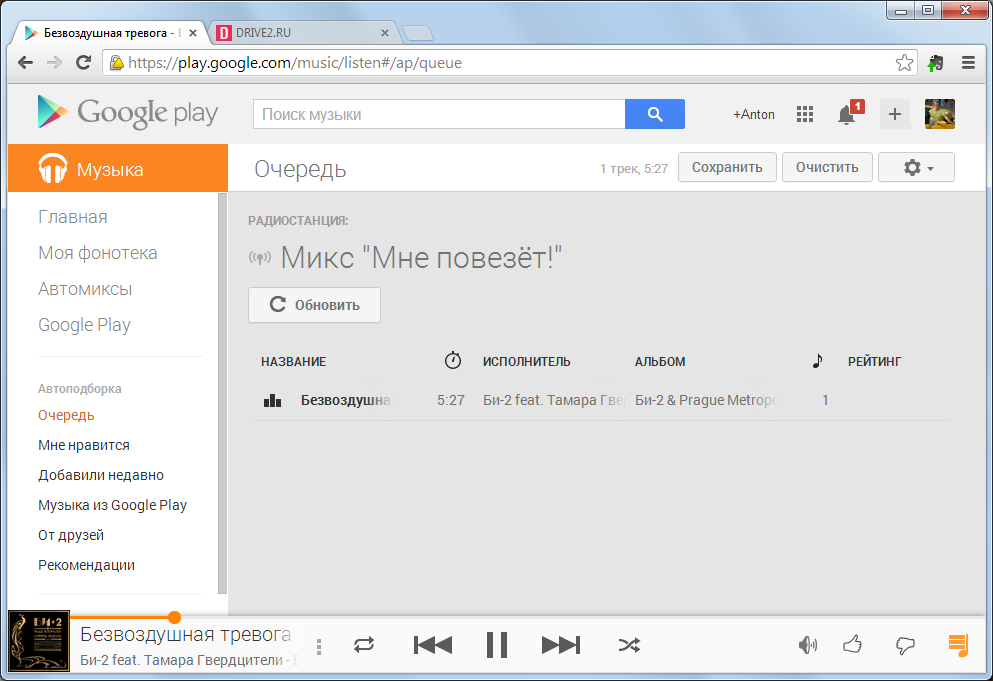Click the Сохранить button
The width and height of the screenshot is (993, 682).
pyautogui.click(x=727, y=167)
